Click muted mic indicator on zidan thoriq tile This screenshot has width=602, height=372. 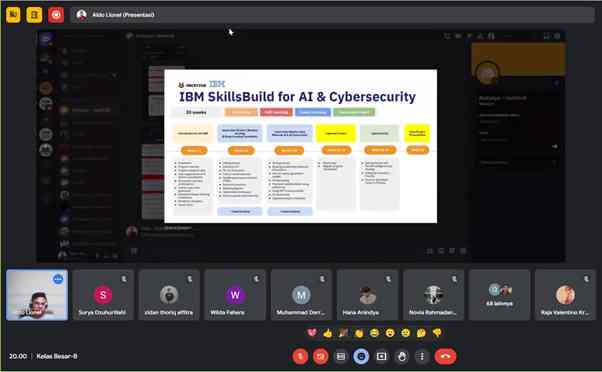[190, 279]
